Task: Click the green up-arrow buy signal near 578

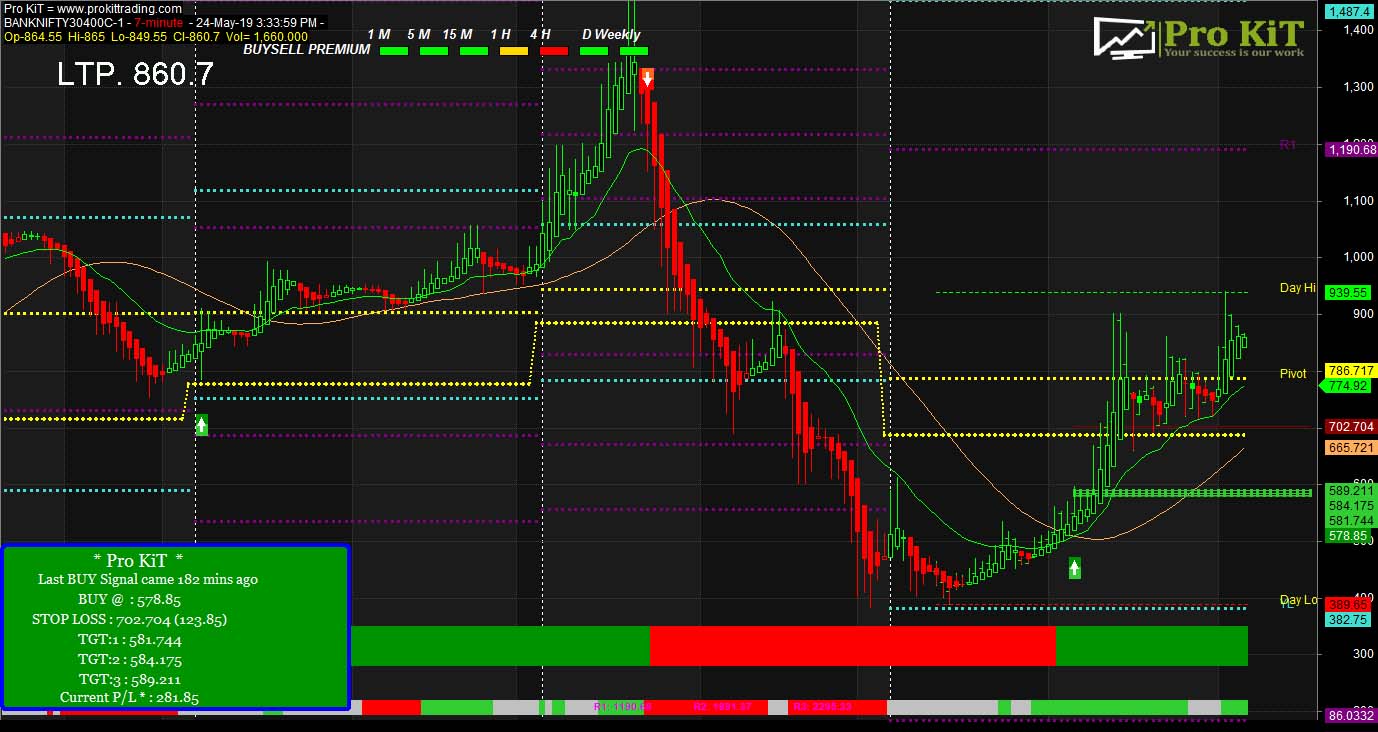Action: (1073, 567)
